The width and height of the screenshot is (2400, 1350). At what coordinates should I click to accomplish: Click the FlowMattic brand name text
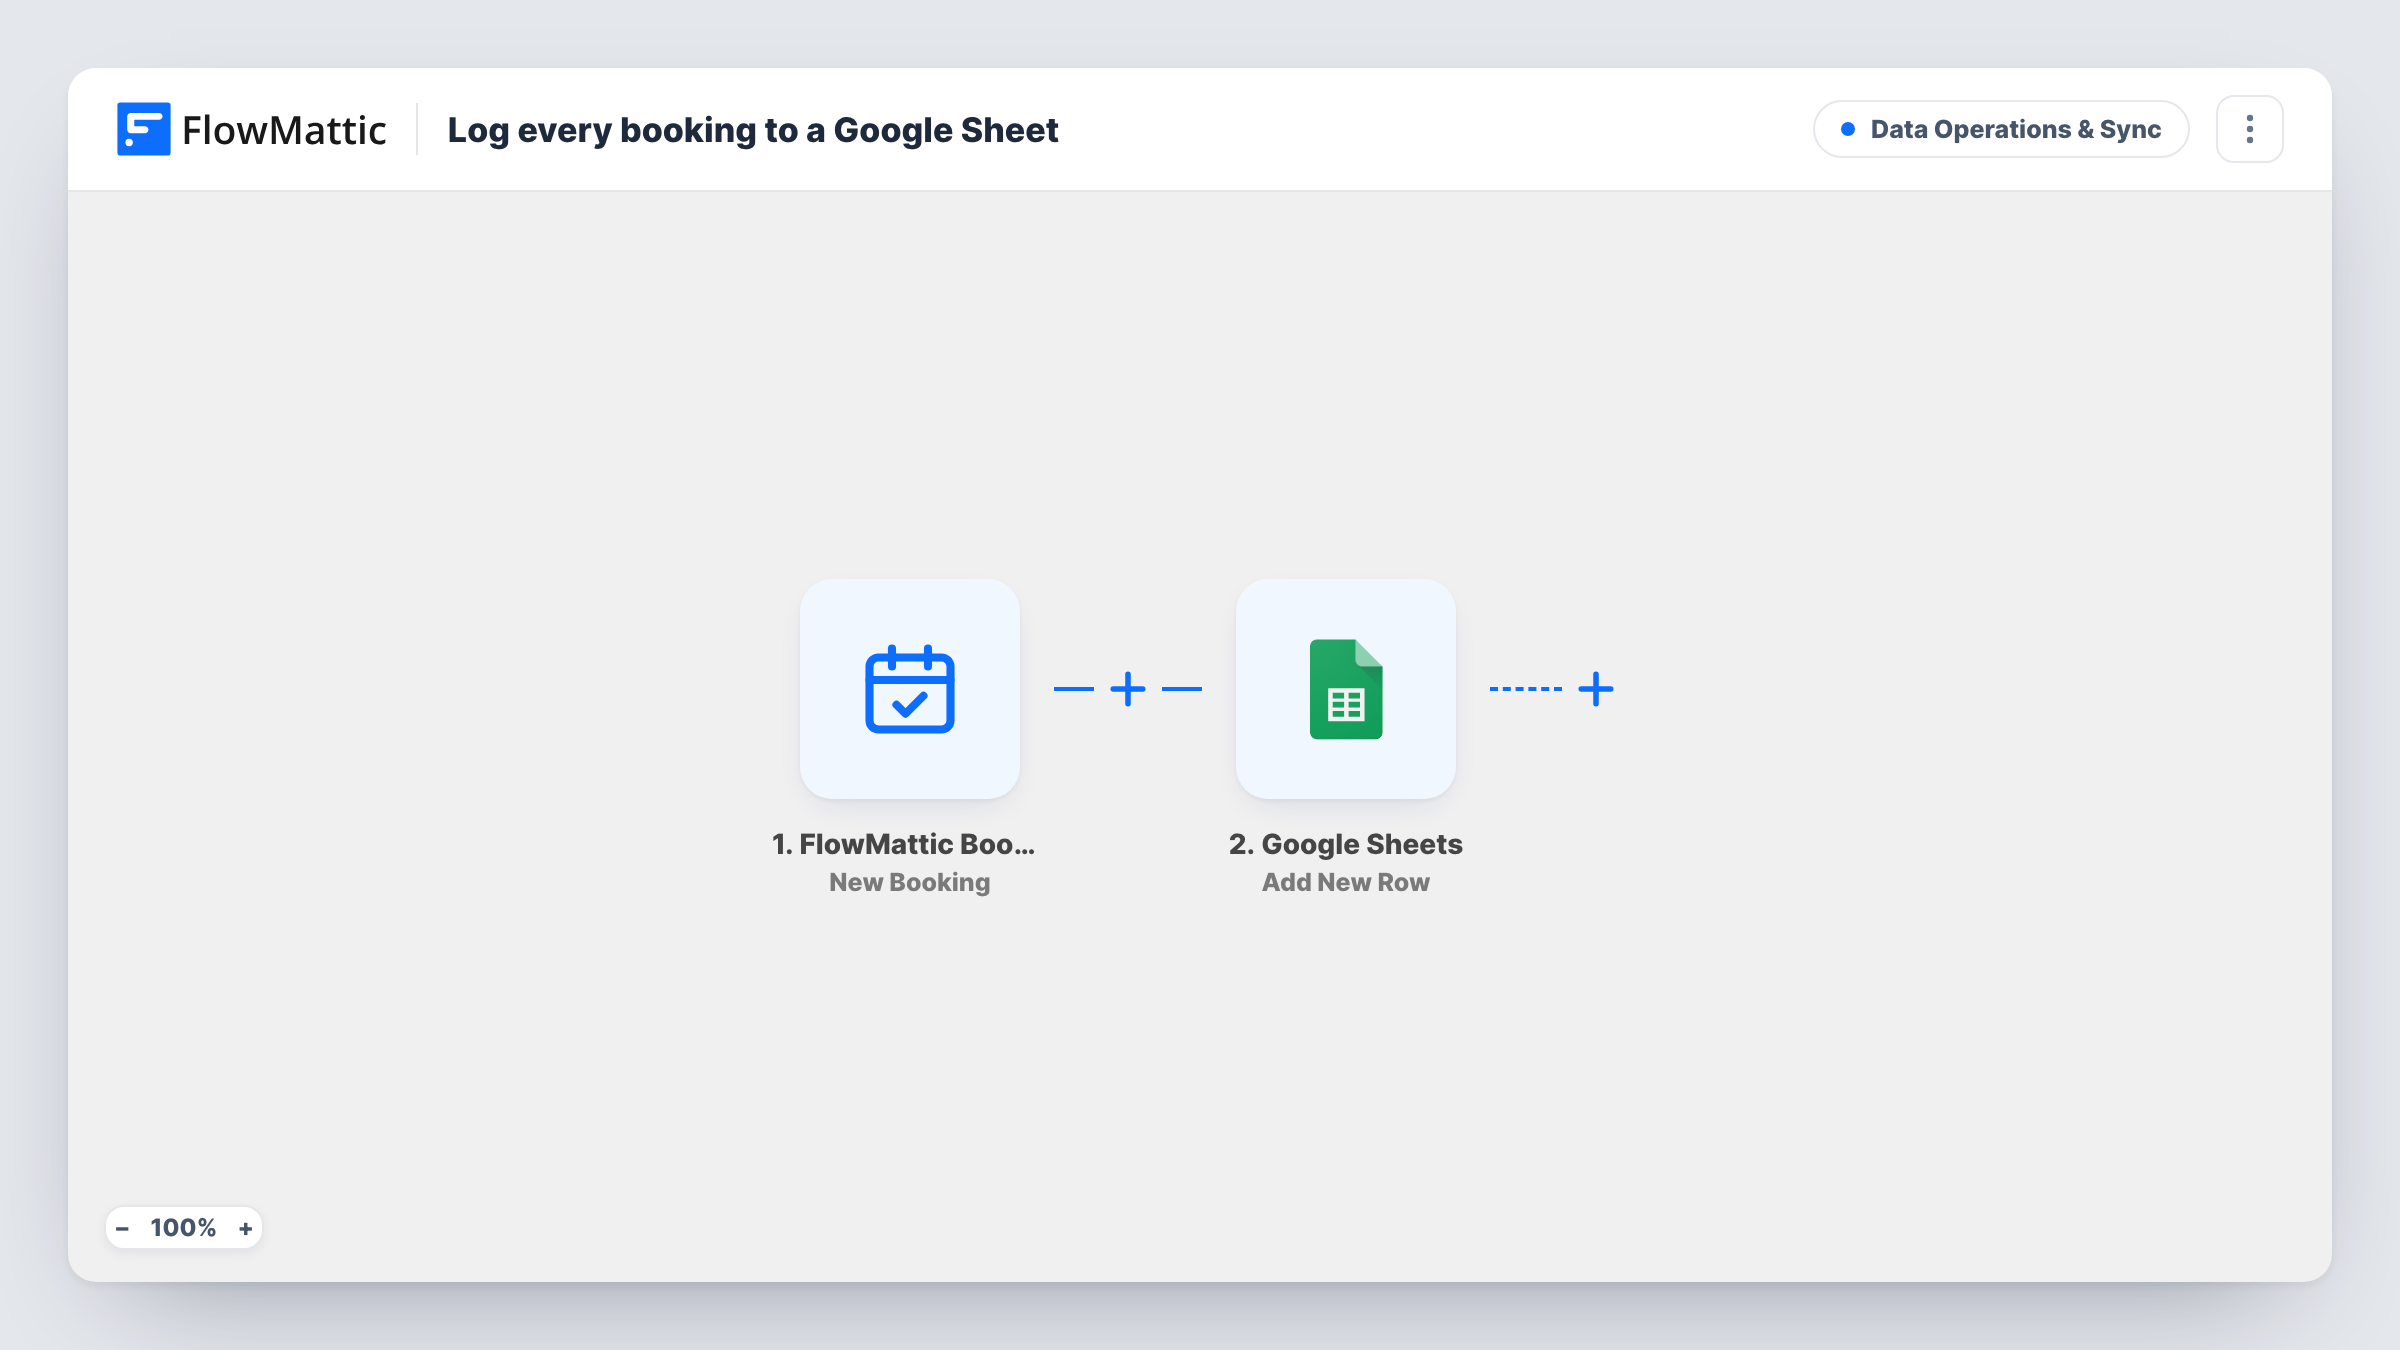point(284,130)
